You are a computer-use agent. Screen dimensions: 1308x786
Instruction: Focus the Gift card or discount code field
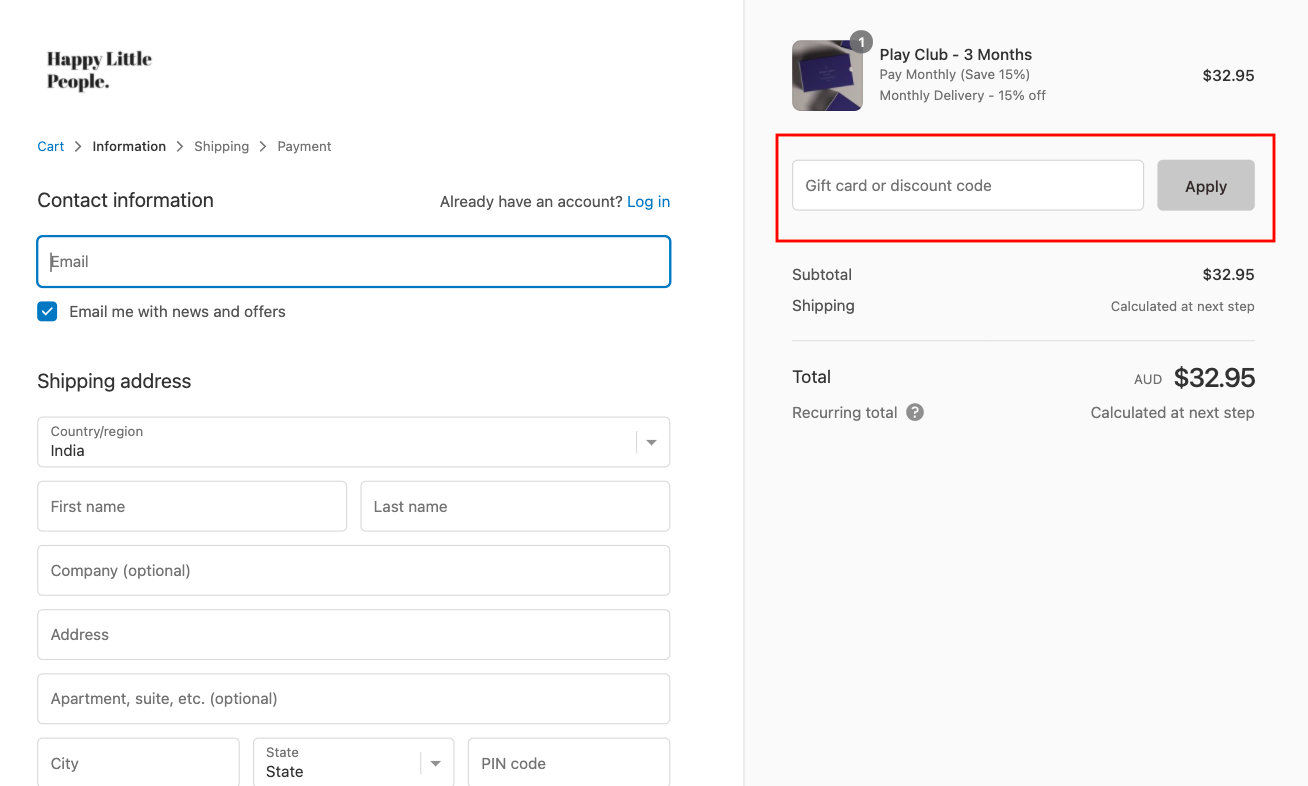[x=967, y=185]
